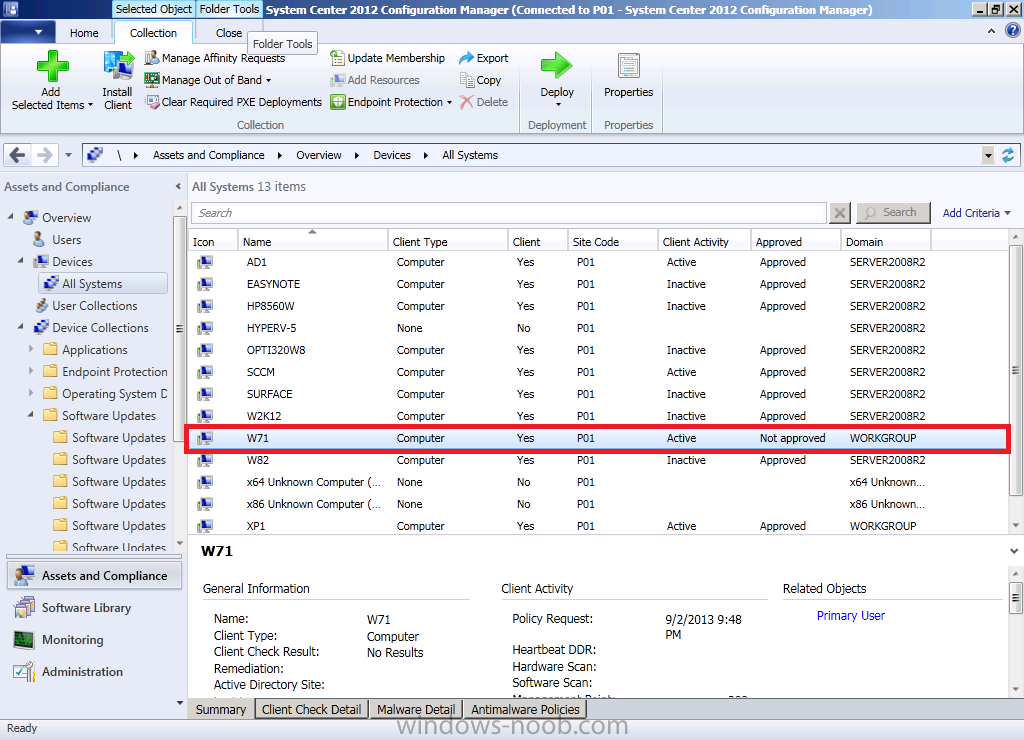Click the Export ribbon button
Viewport: 1024px width, 740px height.
(x=484, y=58)
